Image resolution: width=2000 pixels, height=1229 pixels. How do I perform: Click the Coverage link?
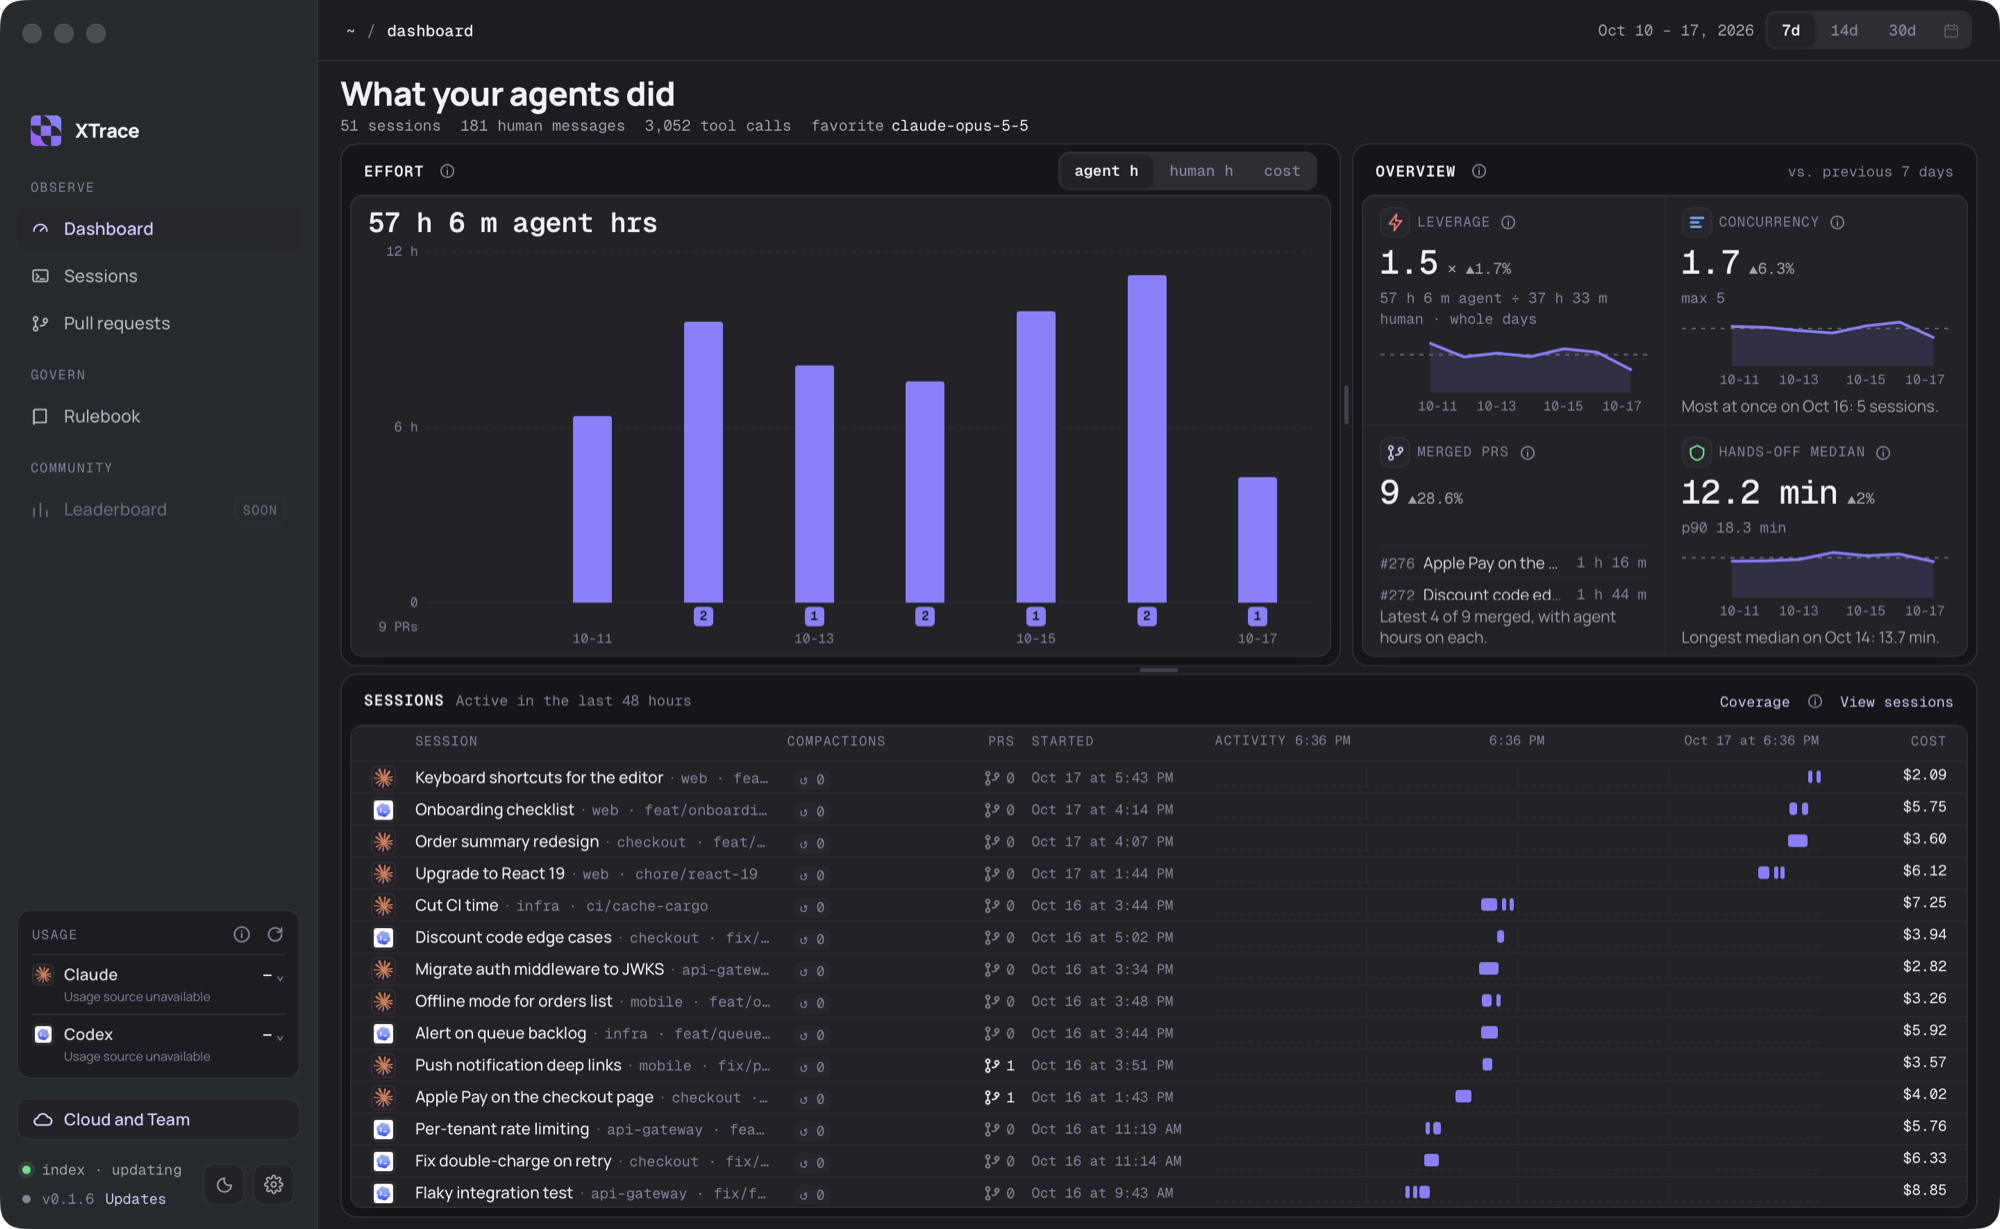coord(1754,702)
